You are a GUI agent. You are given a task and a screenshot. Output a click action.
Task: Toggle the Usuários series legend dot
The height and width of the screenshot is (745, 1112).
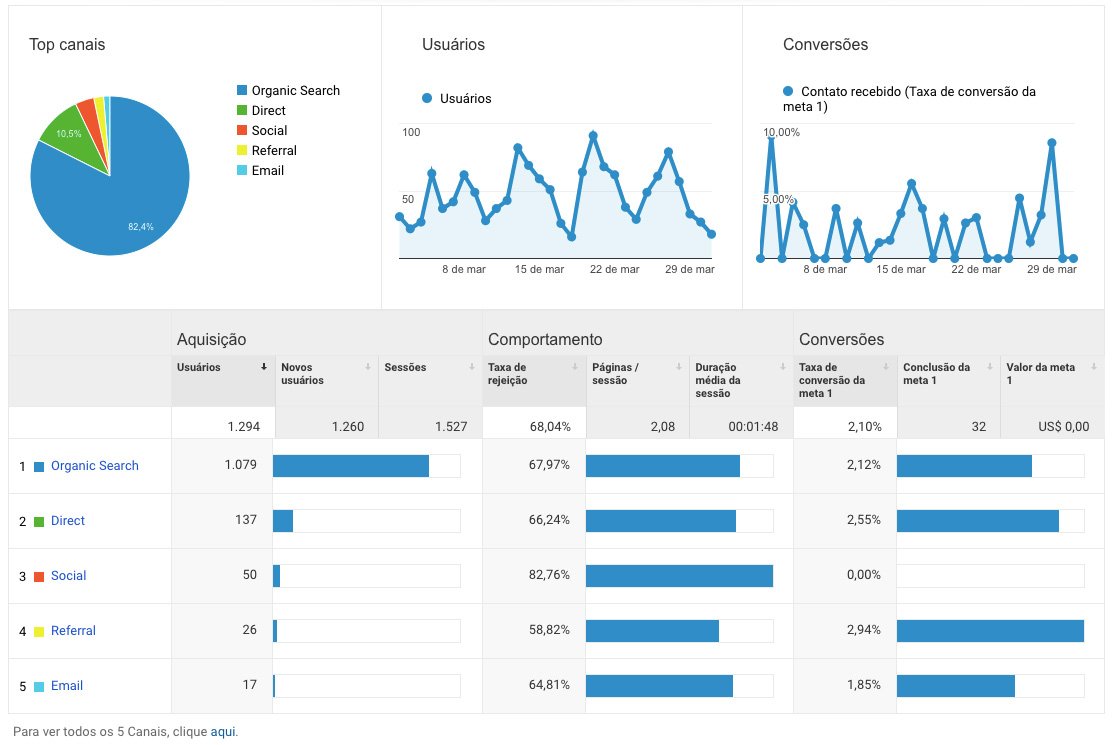tap(427, 99)
